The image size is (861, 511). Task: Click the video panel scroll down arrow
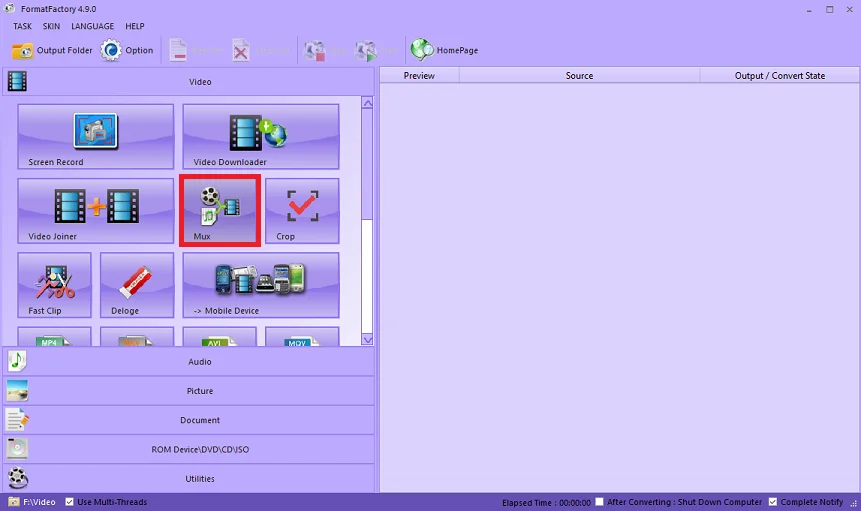pos(367,340)
